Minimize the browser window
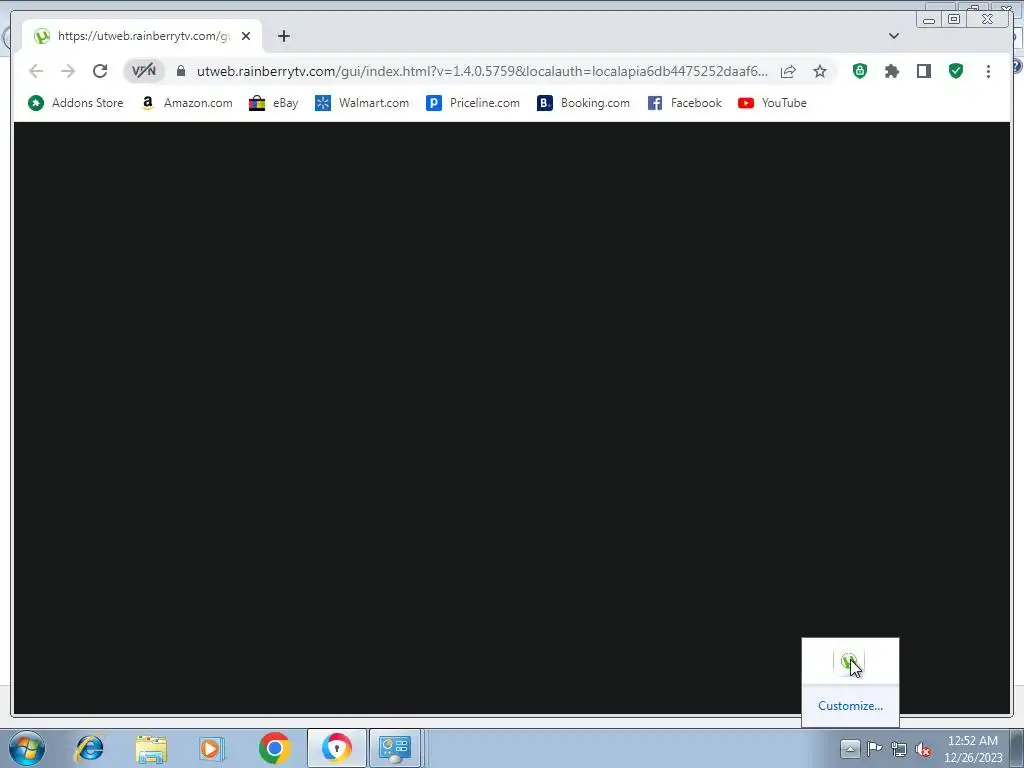 click(x=929, y=20)
